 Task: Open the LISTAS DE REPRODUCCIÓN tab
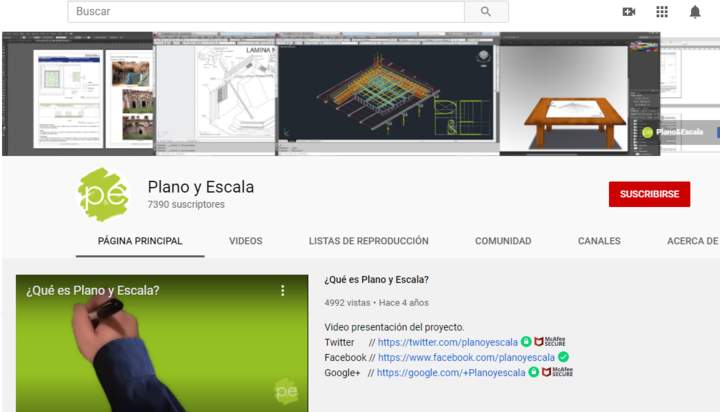point(368,241)
